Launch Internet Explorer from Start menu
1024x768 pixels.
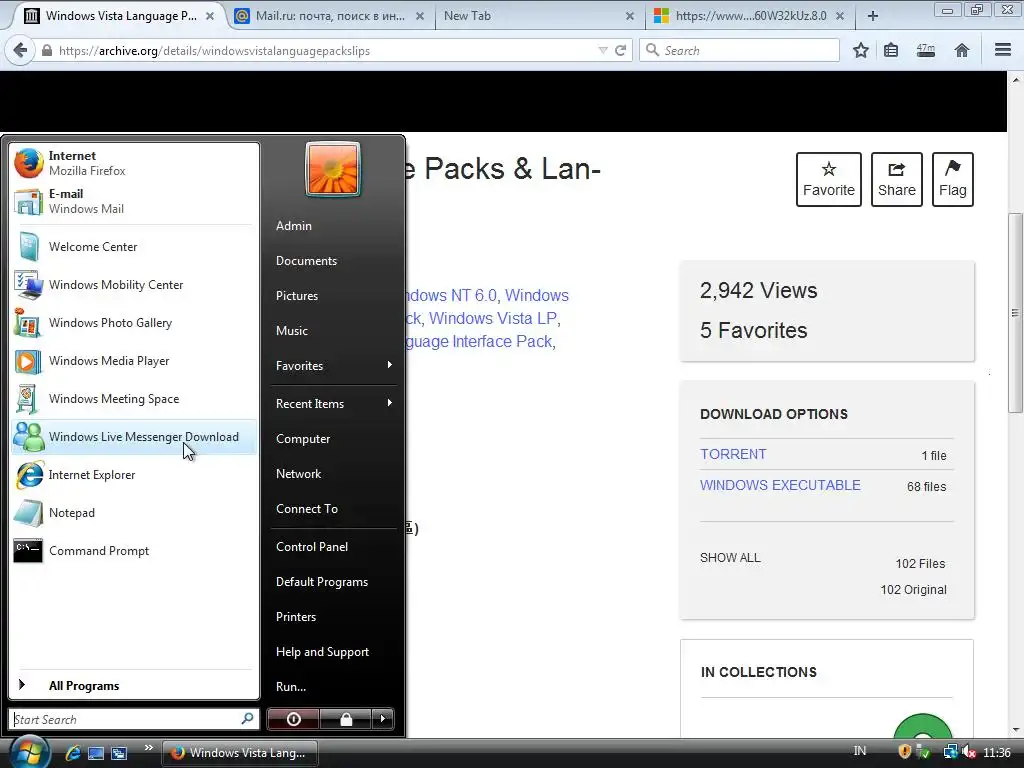click(x=134, y=475)
